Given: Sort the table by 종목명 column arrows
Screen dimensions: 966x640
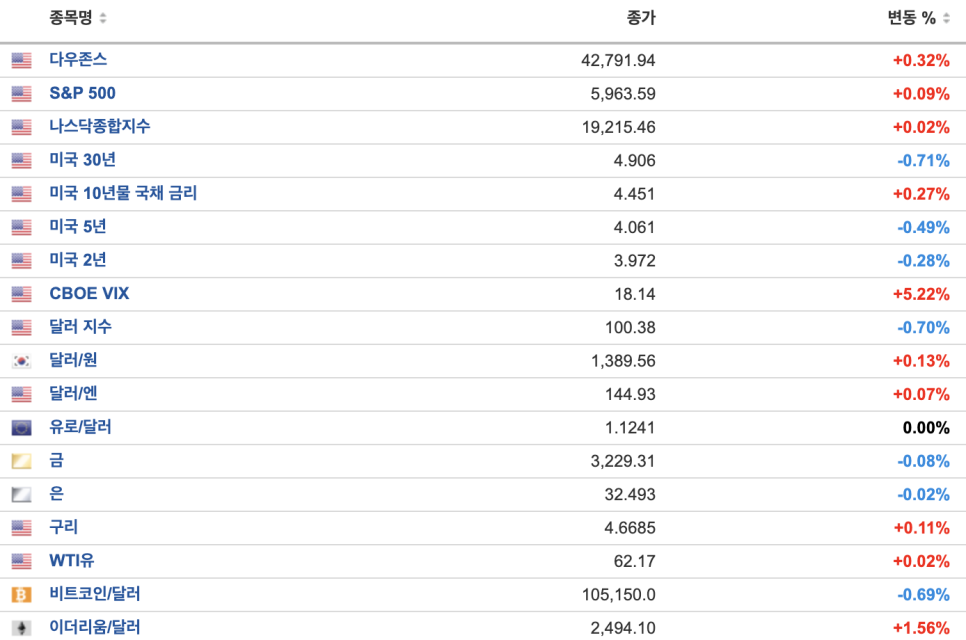Looking at the screenshot, I should (103, 18).
